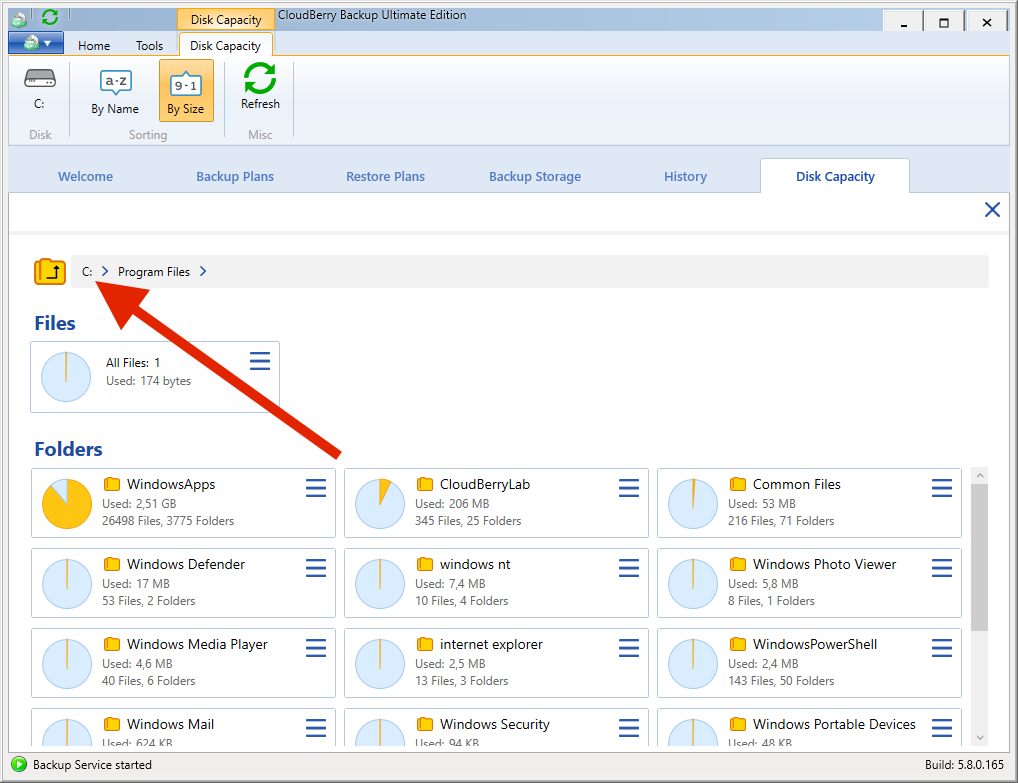Click '345 Files, 25 Folders' text

point(468,521)
